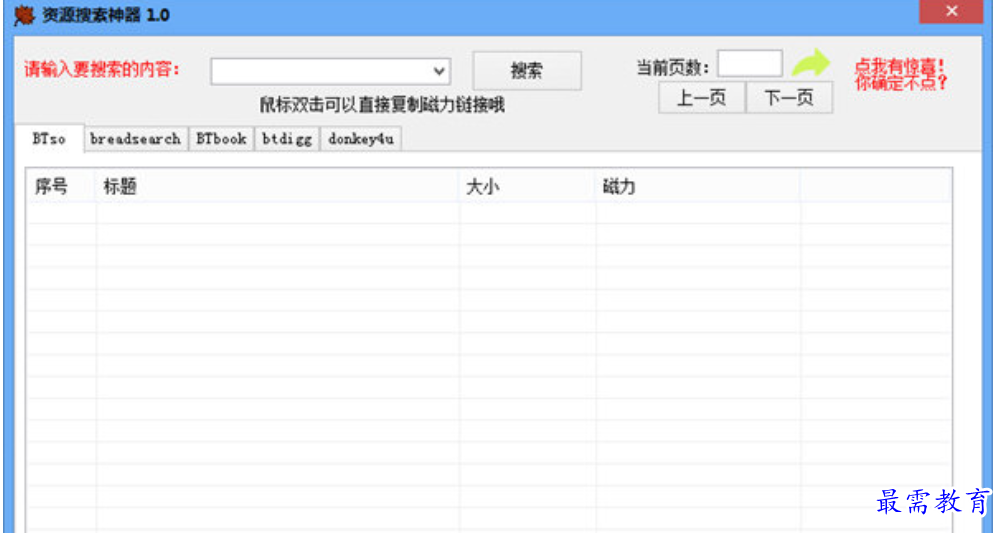Click the red 点我有惊喜 link
The height and width of the screenshot is (533, 998).
click(x=901, y=75)
